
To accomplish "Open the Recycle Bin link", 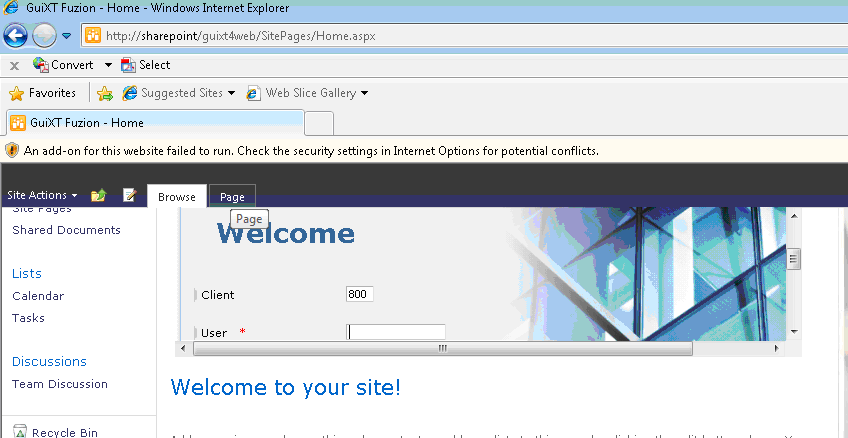I will (x=65, y=432).
